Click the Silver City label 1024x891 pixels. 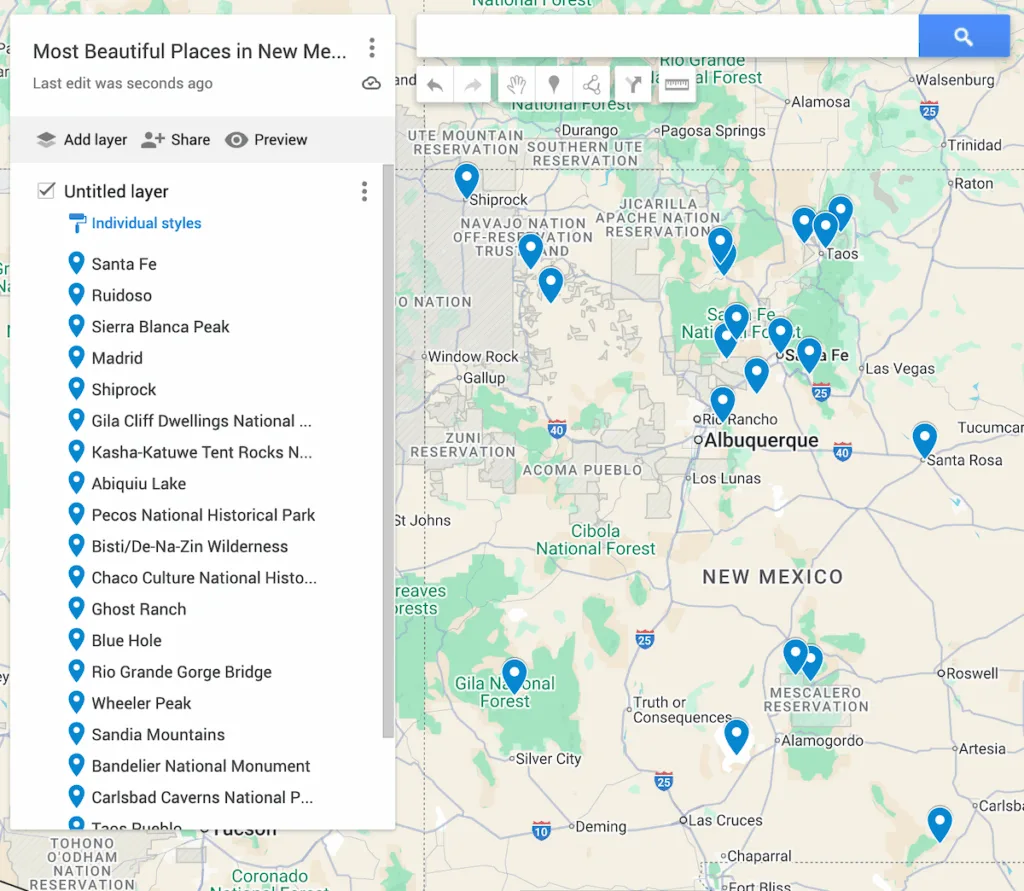[548, 759]
